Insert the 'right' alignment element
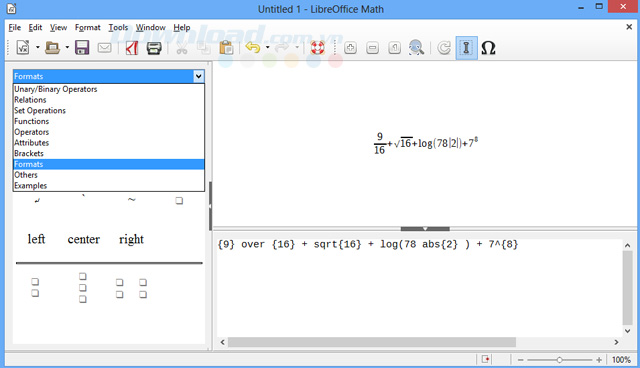 tap(131, 239)
